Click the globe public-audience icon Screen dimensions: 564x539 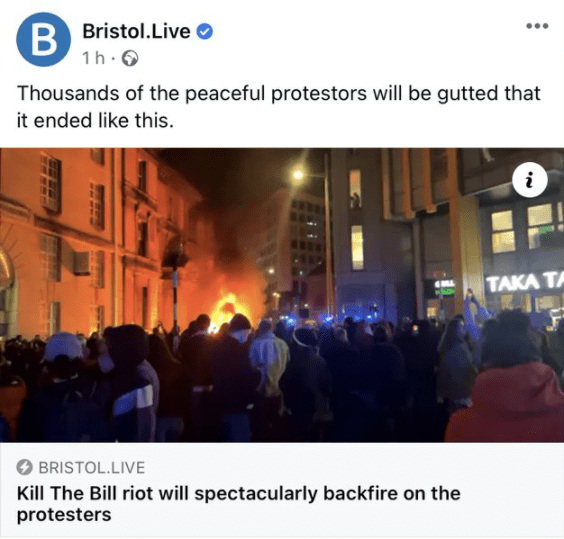[x=130, y=58]
